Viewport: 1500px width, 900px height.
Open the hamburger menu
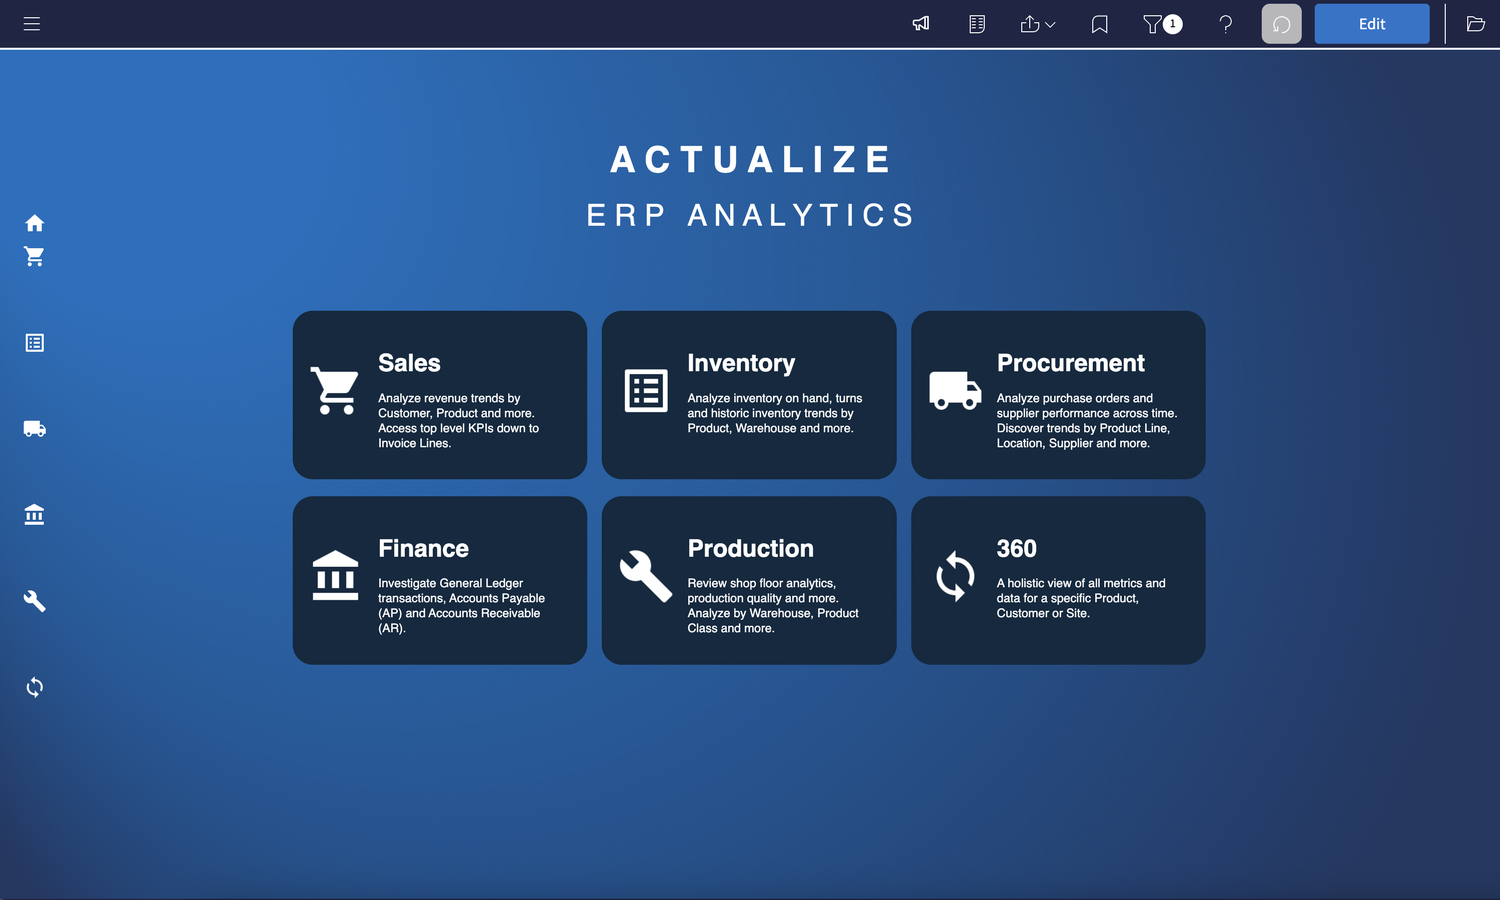32,23
